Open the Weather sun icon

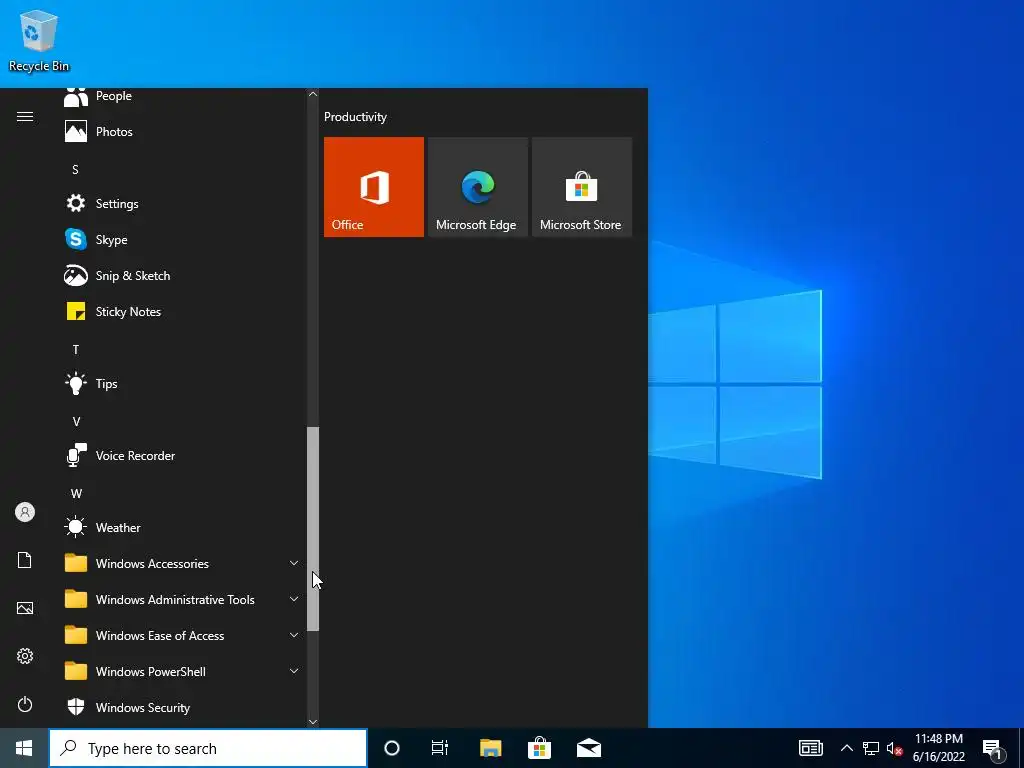(76, 527)
